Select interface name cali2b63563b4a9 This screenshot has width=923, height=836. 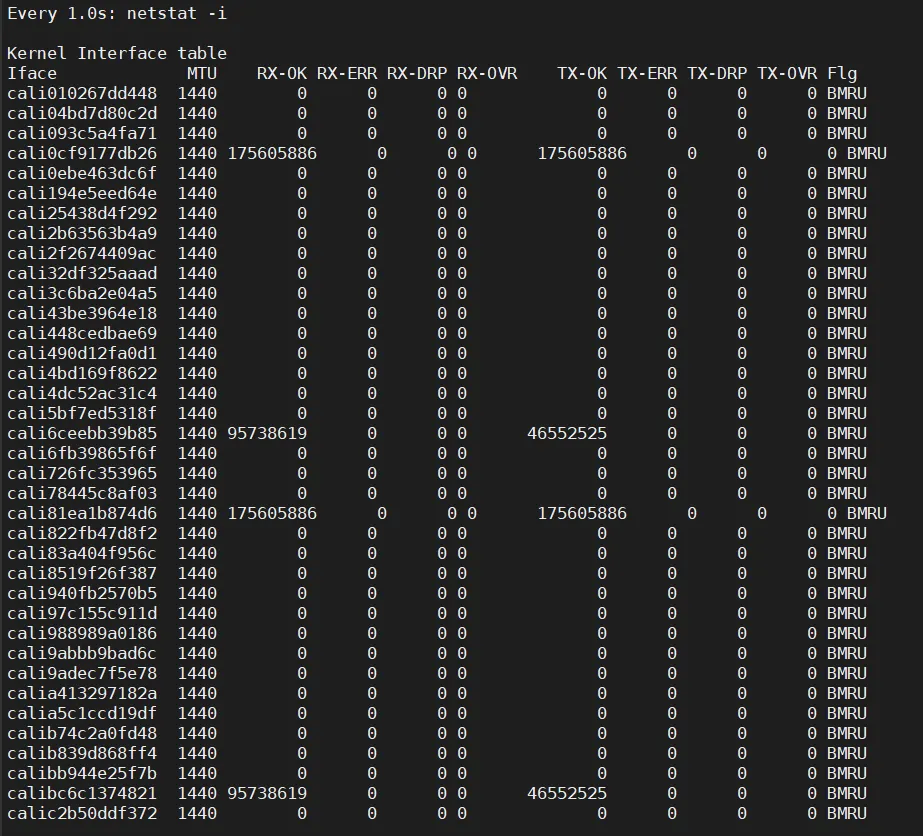[82, 234]
